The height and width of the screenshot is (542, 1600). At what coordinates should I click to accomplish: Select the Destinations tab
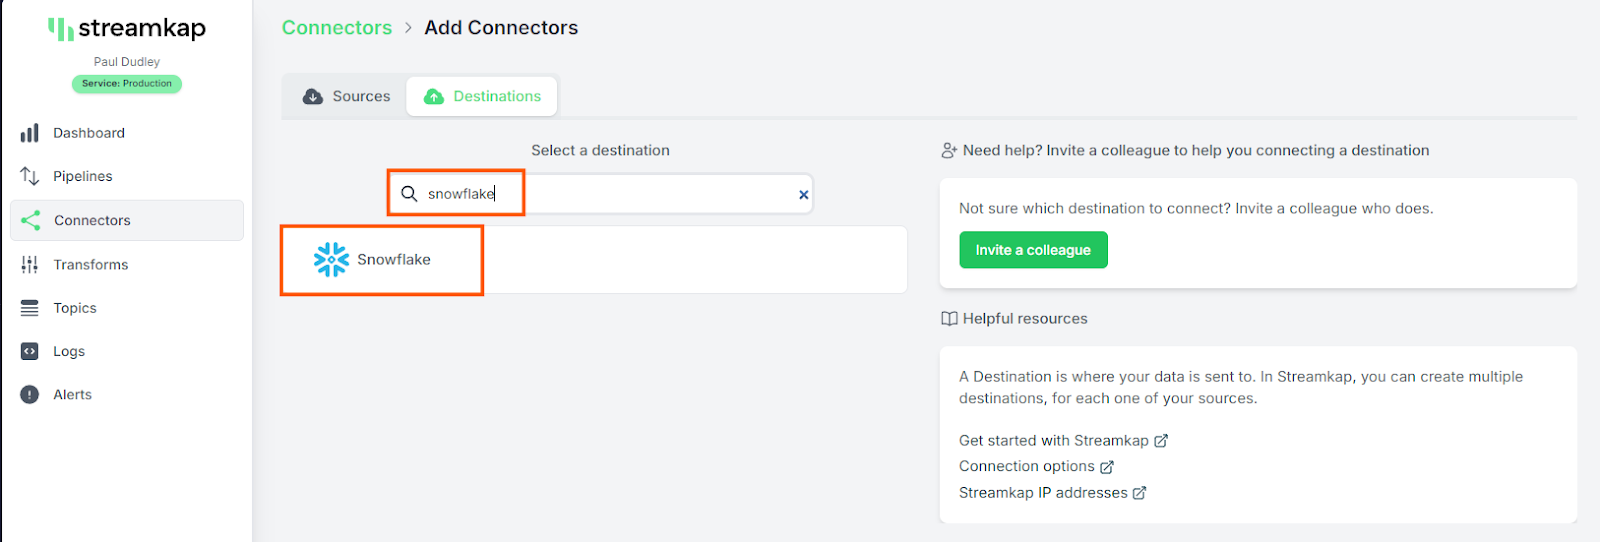[482, 96]
